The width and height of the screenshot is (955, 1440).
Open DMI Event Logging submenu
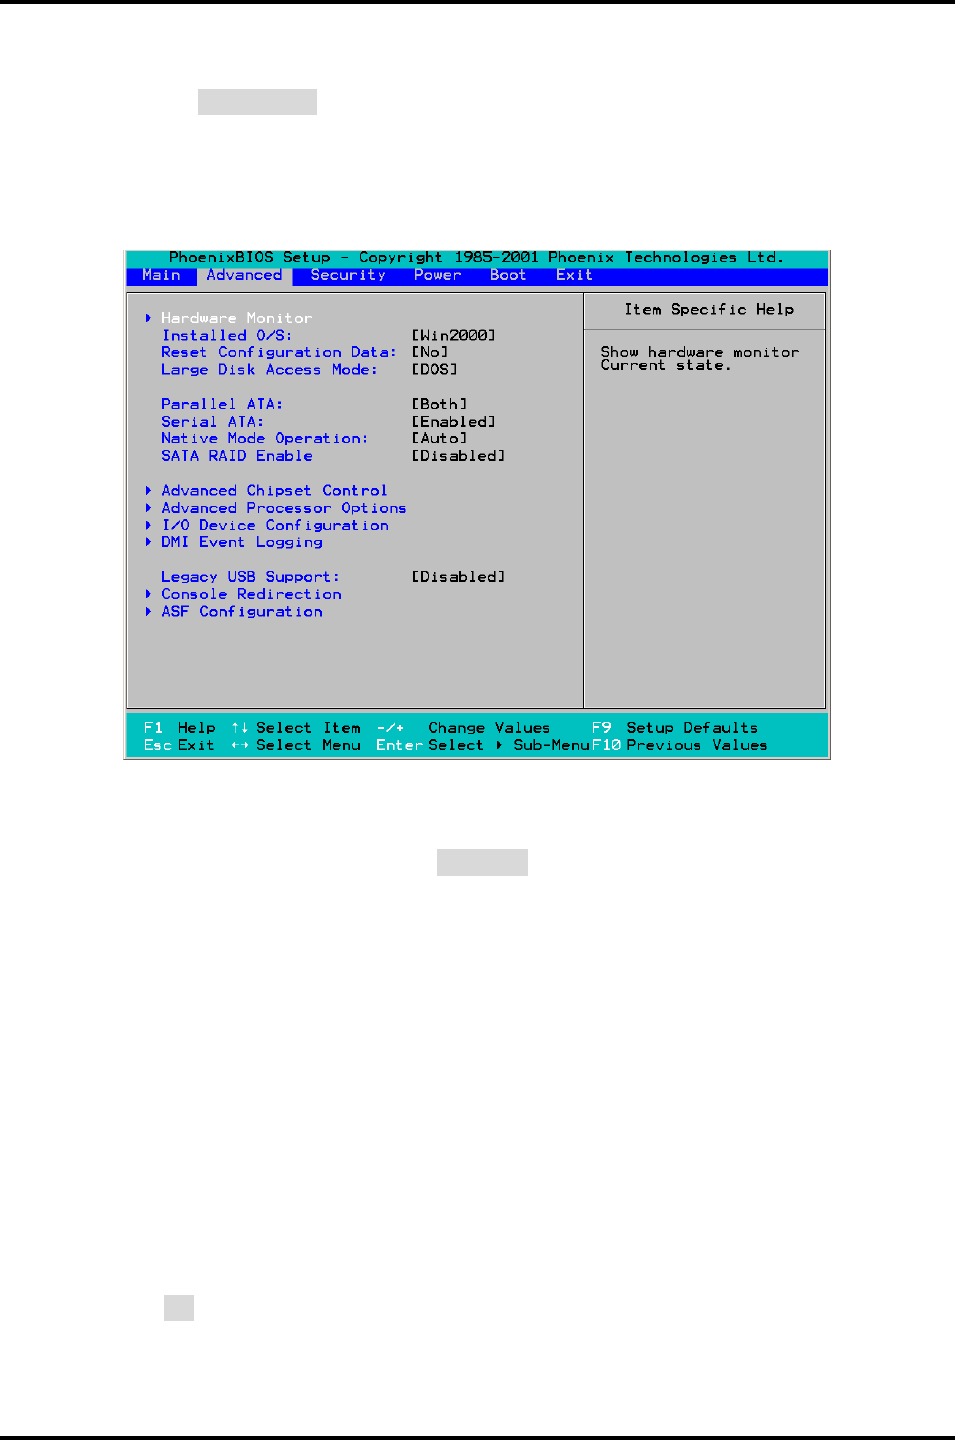[242, 542]
